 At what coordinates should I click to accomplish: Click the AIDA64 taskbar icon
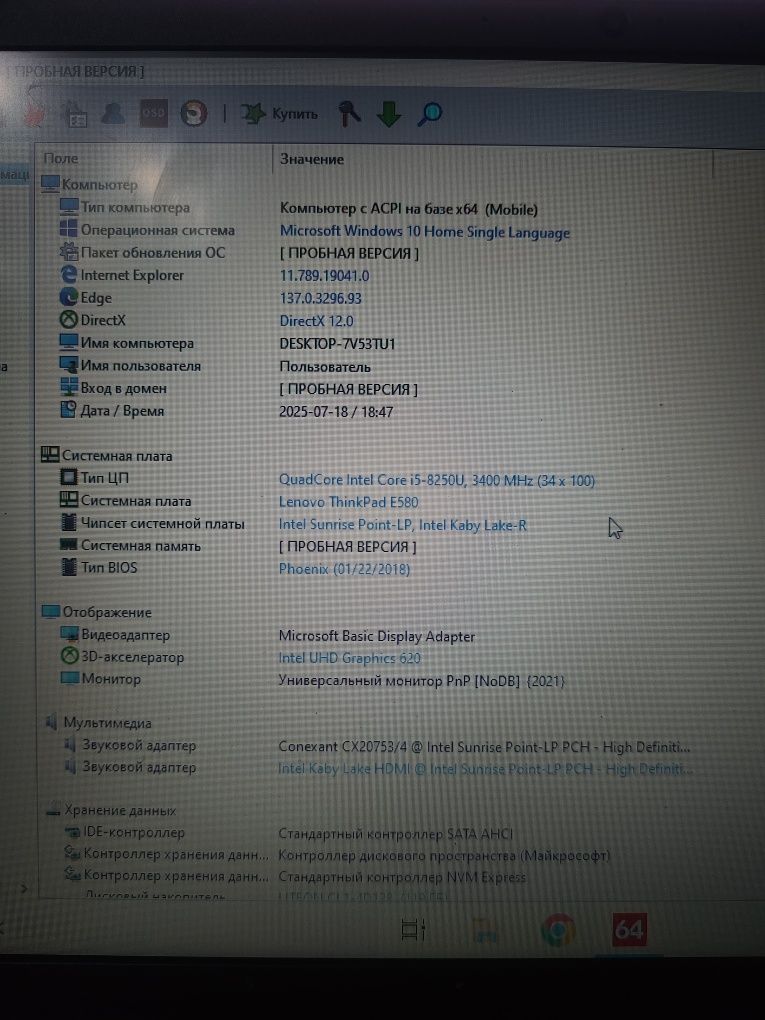coord(629,929)
